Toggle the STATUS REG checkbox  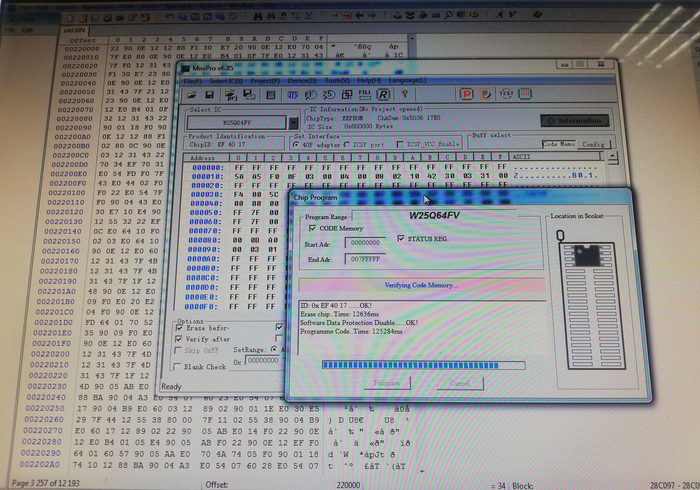point(400,238)
